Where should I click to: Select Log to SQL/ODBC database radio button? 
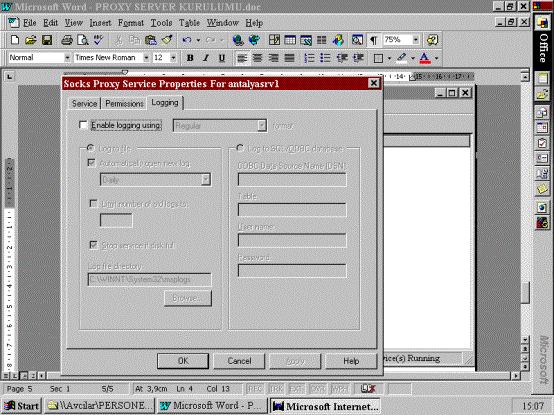tap(240, 148)
